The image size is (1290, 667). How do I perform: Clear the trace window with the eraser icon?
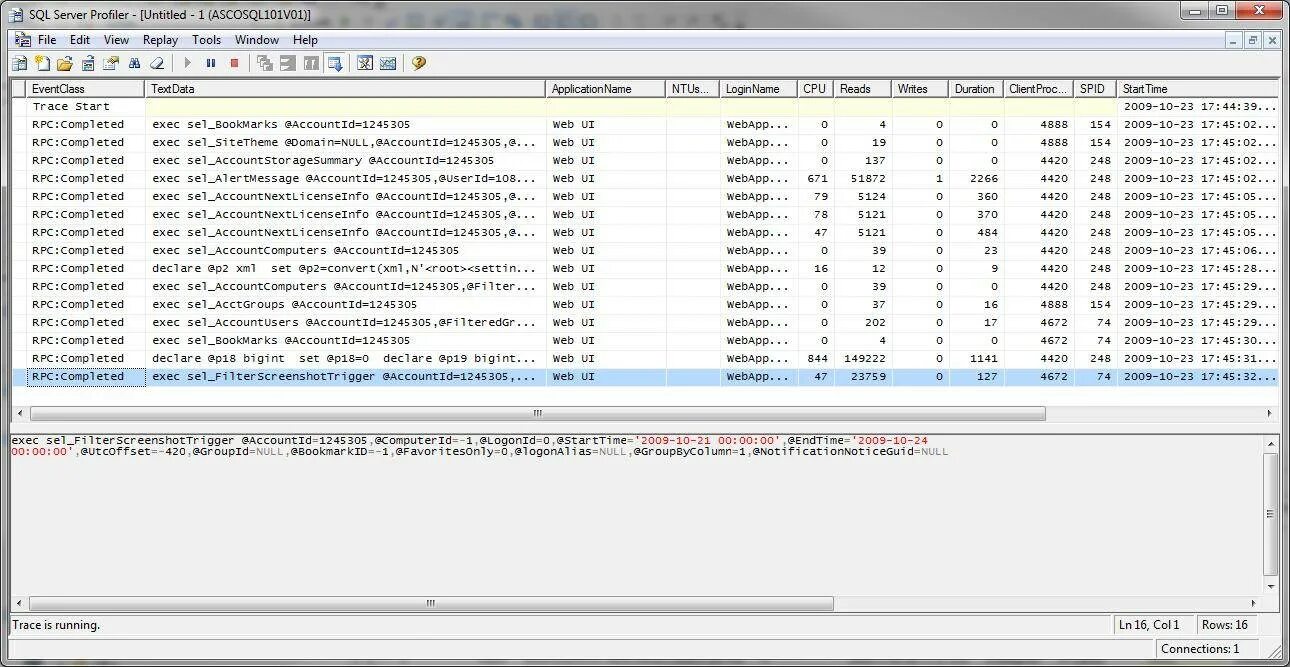(158, 62)
